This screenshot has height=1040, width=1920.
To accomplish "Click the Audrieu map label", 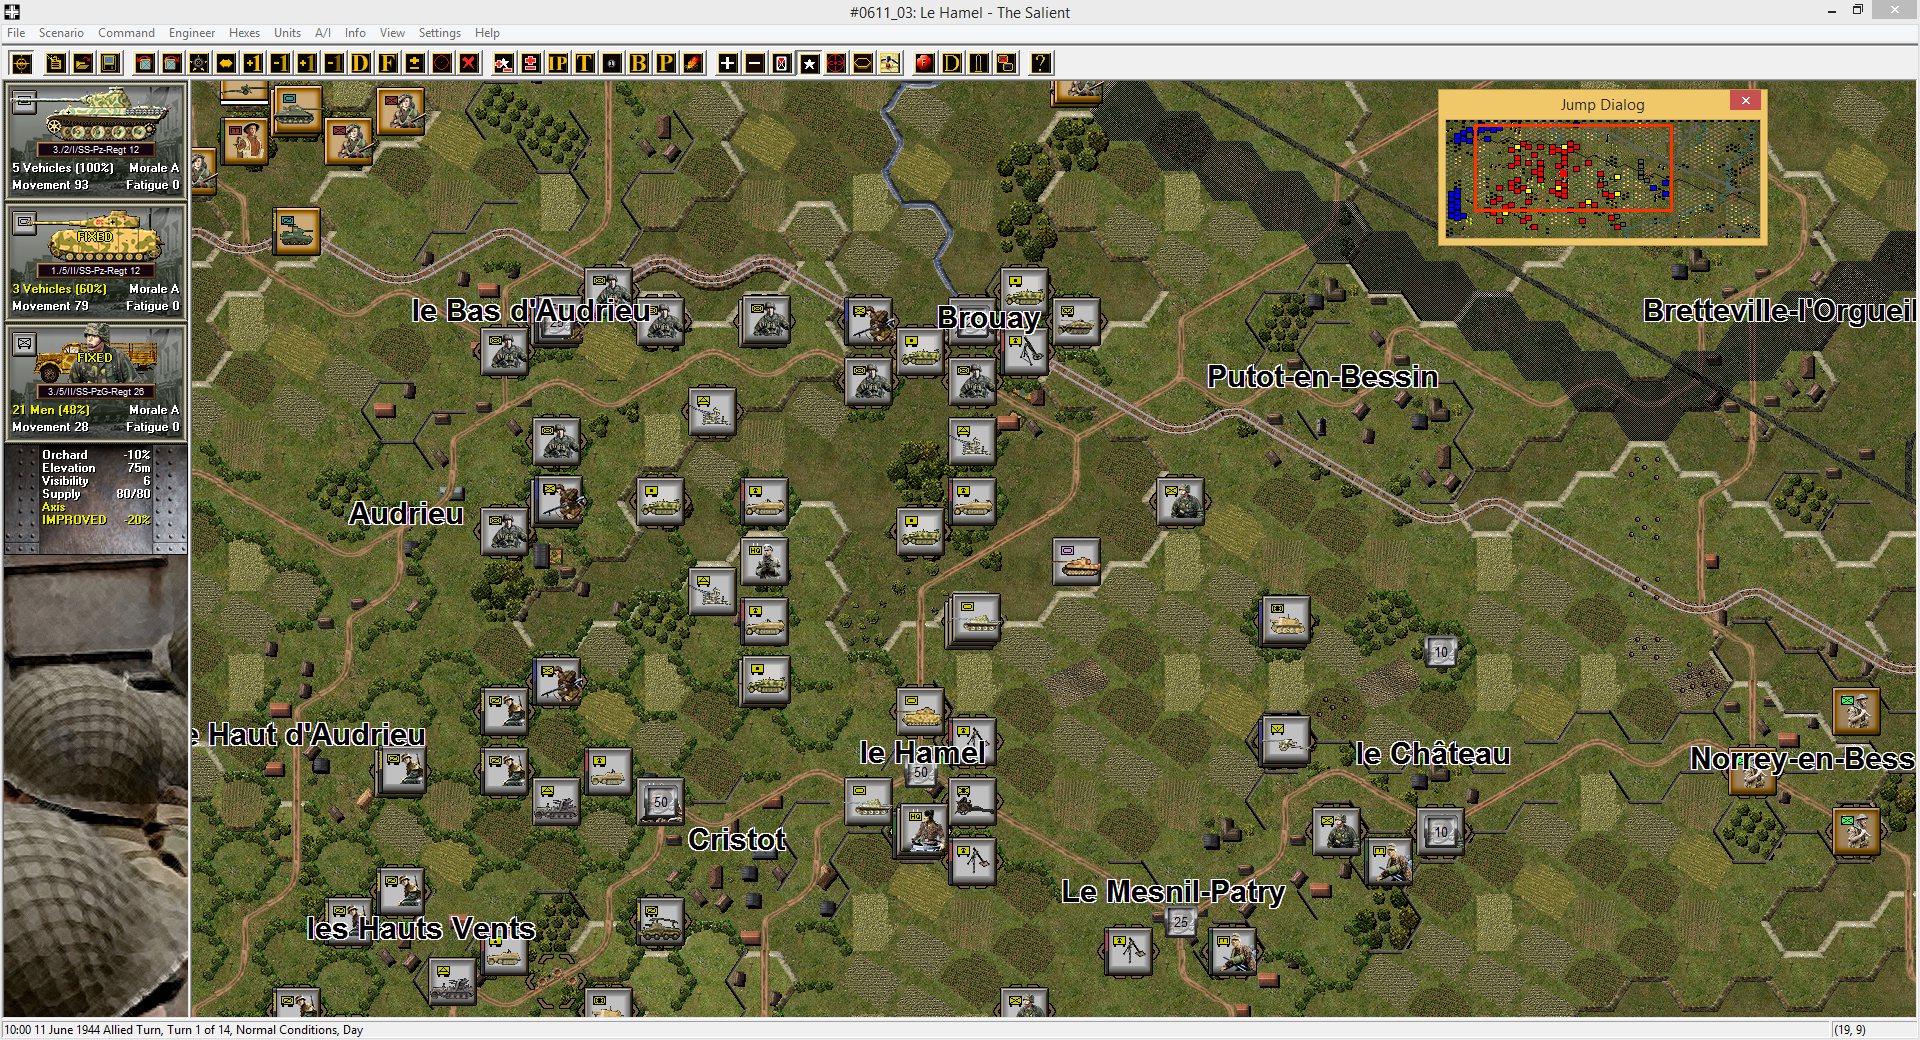I will point(406,514).
